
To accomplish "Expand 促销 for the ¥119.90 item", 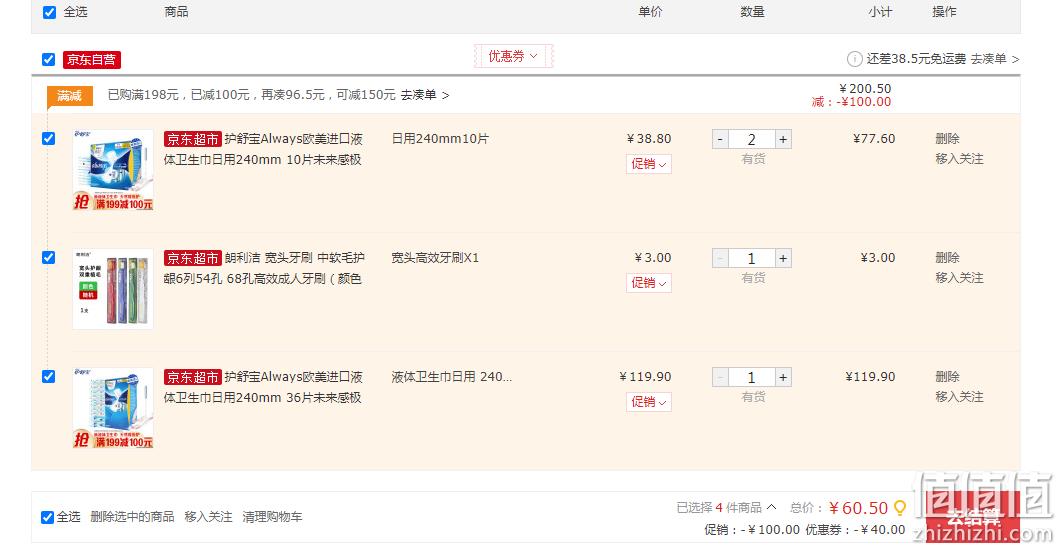I will [x=649, y=402].
